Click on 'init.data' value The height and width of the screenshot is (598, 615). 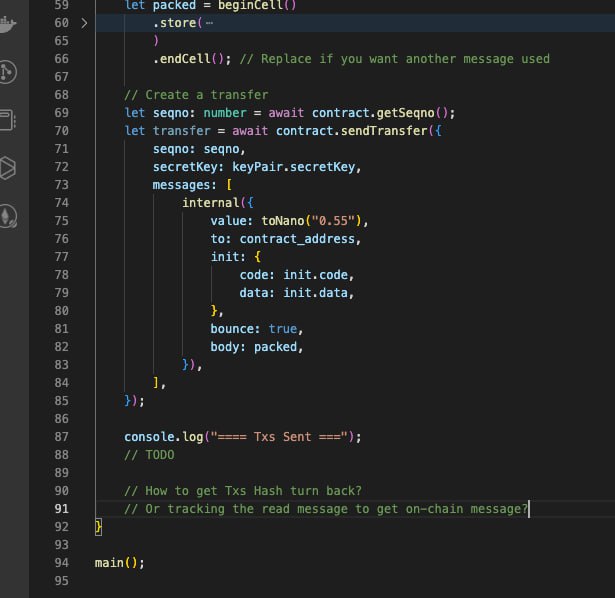coord(315,293)
